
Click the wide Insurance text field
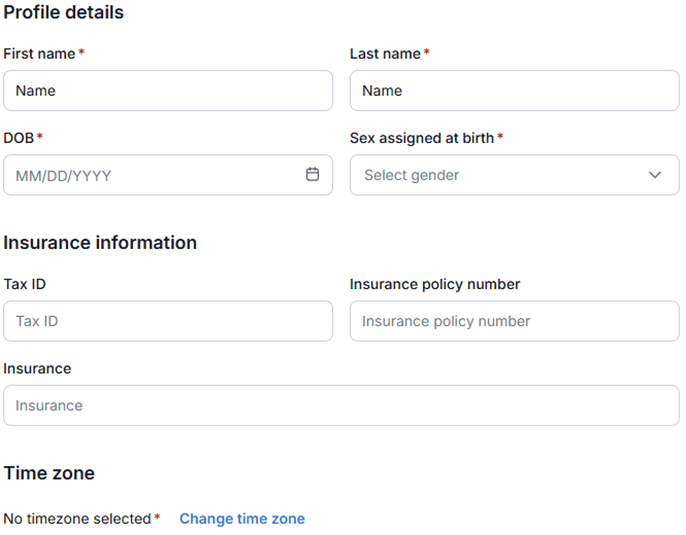(x=341, y=405)
